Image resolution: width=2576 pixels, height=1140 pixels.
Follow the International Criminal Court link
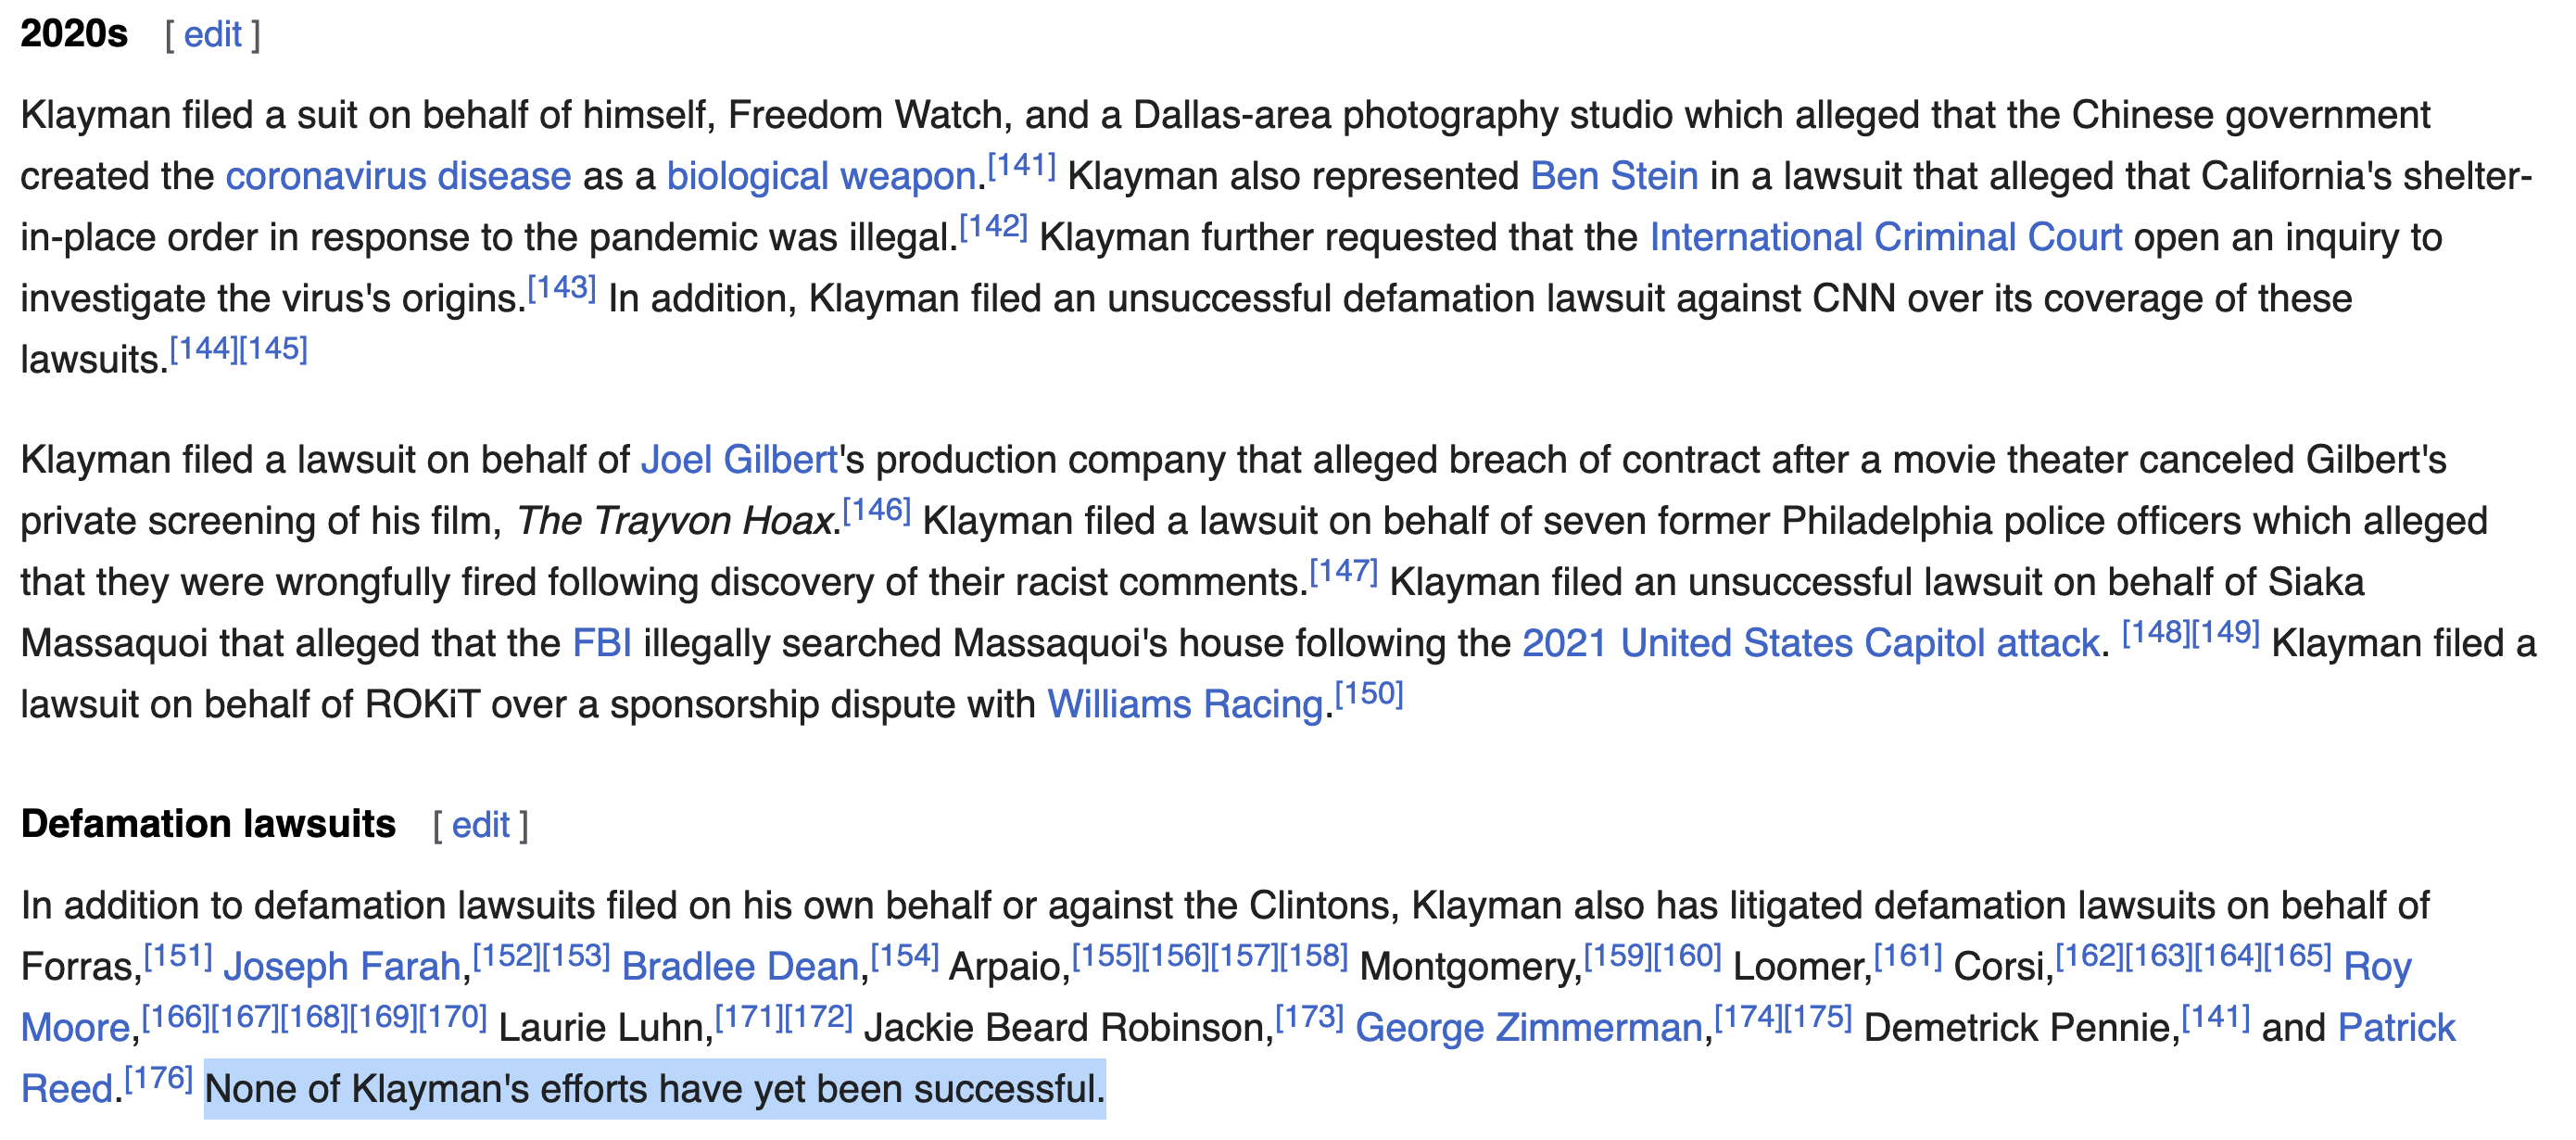(1885, 237)
